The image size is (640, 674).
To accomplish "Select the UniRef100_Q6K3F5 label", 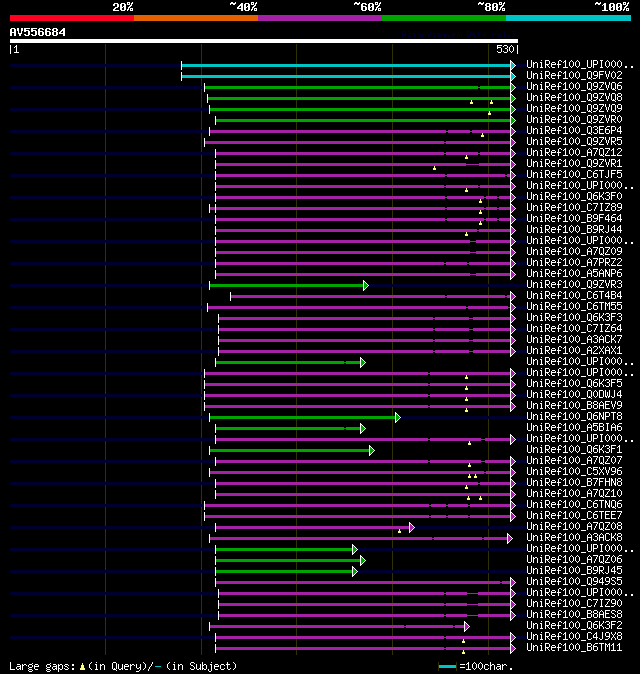I will point(574,383).
